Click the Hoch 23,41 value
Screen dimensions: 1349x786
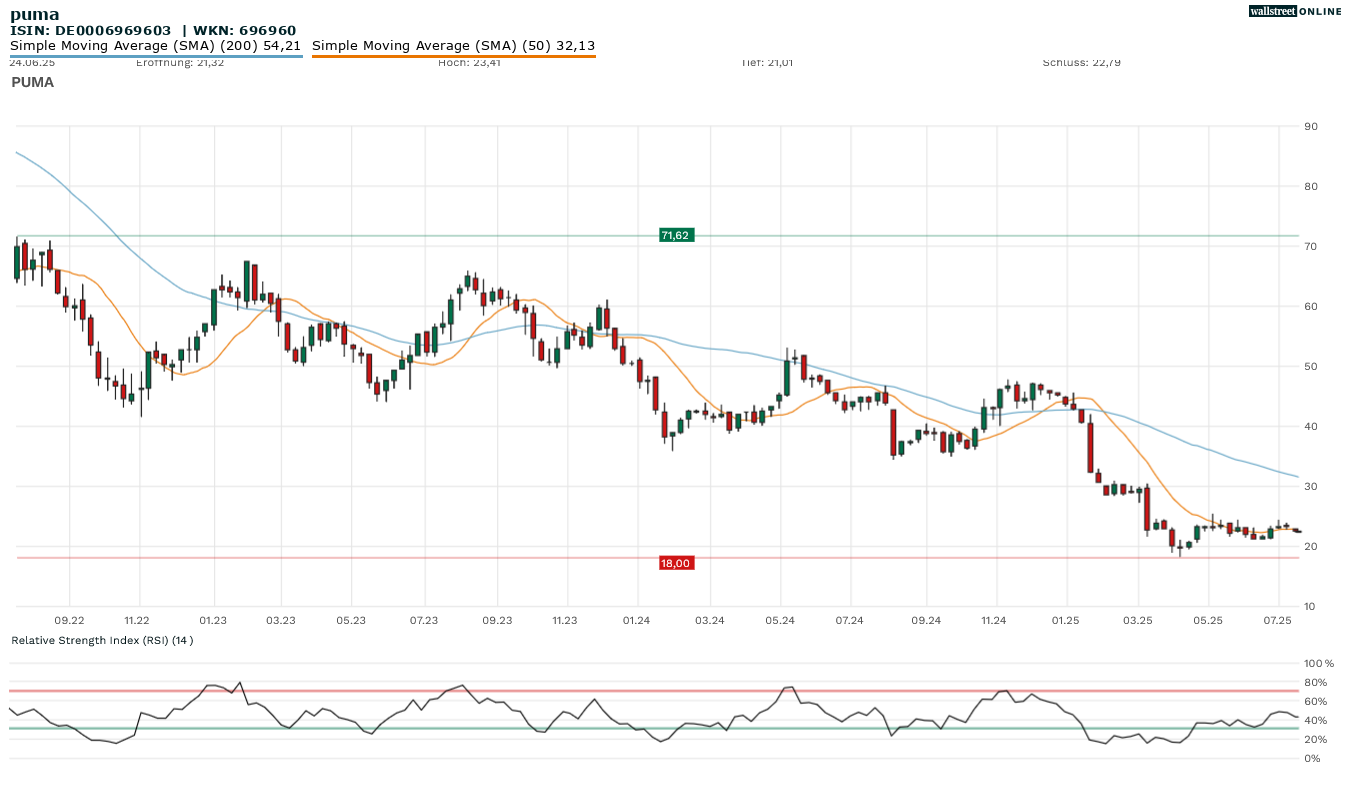point(469,62)
